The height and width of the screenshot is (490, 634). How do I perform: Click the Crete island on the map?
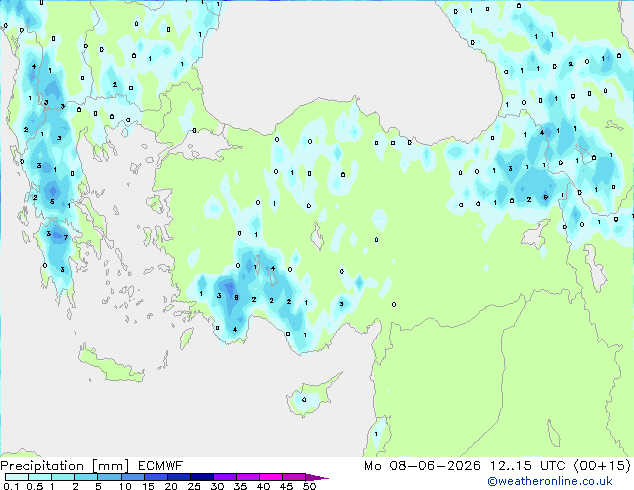[x=110, y=365]
